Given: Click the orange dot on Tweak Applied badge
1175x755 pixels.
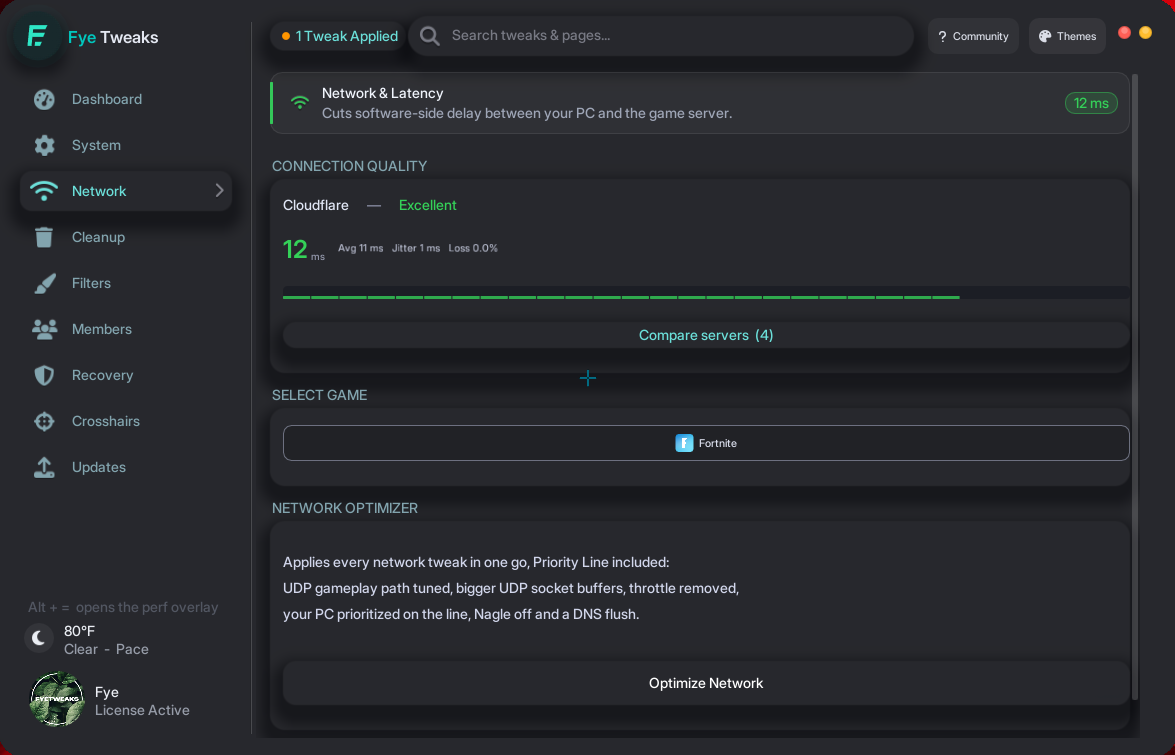Looking at the screenshot, I should (286, 36).
